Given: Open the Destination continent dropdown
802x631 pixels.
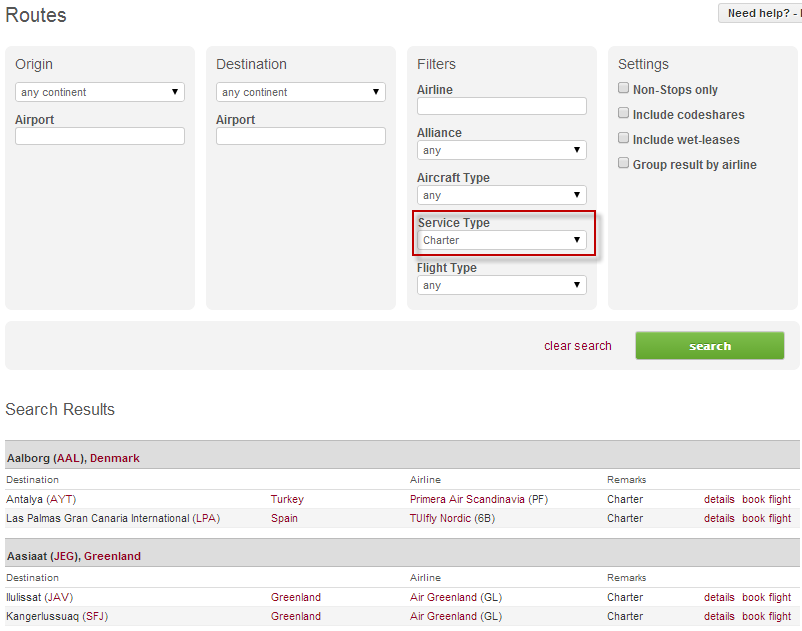Looking at the screenshot, I should coord(301,92).
